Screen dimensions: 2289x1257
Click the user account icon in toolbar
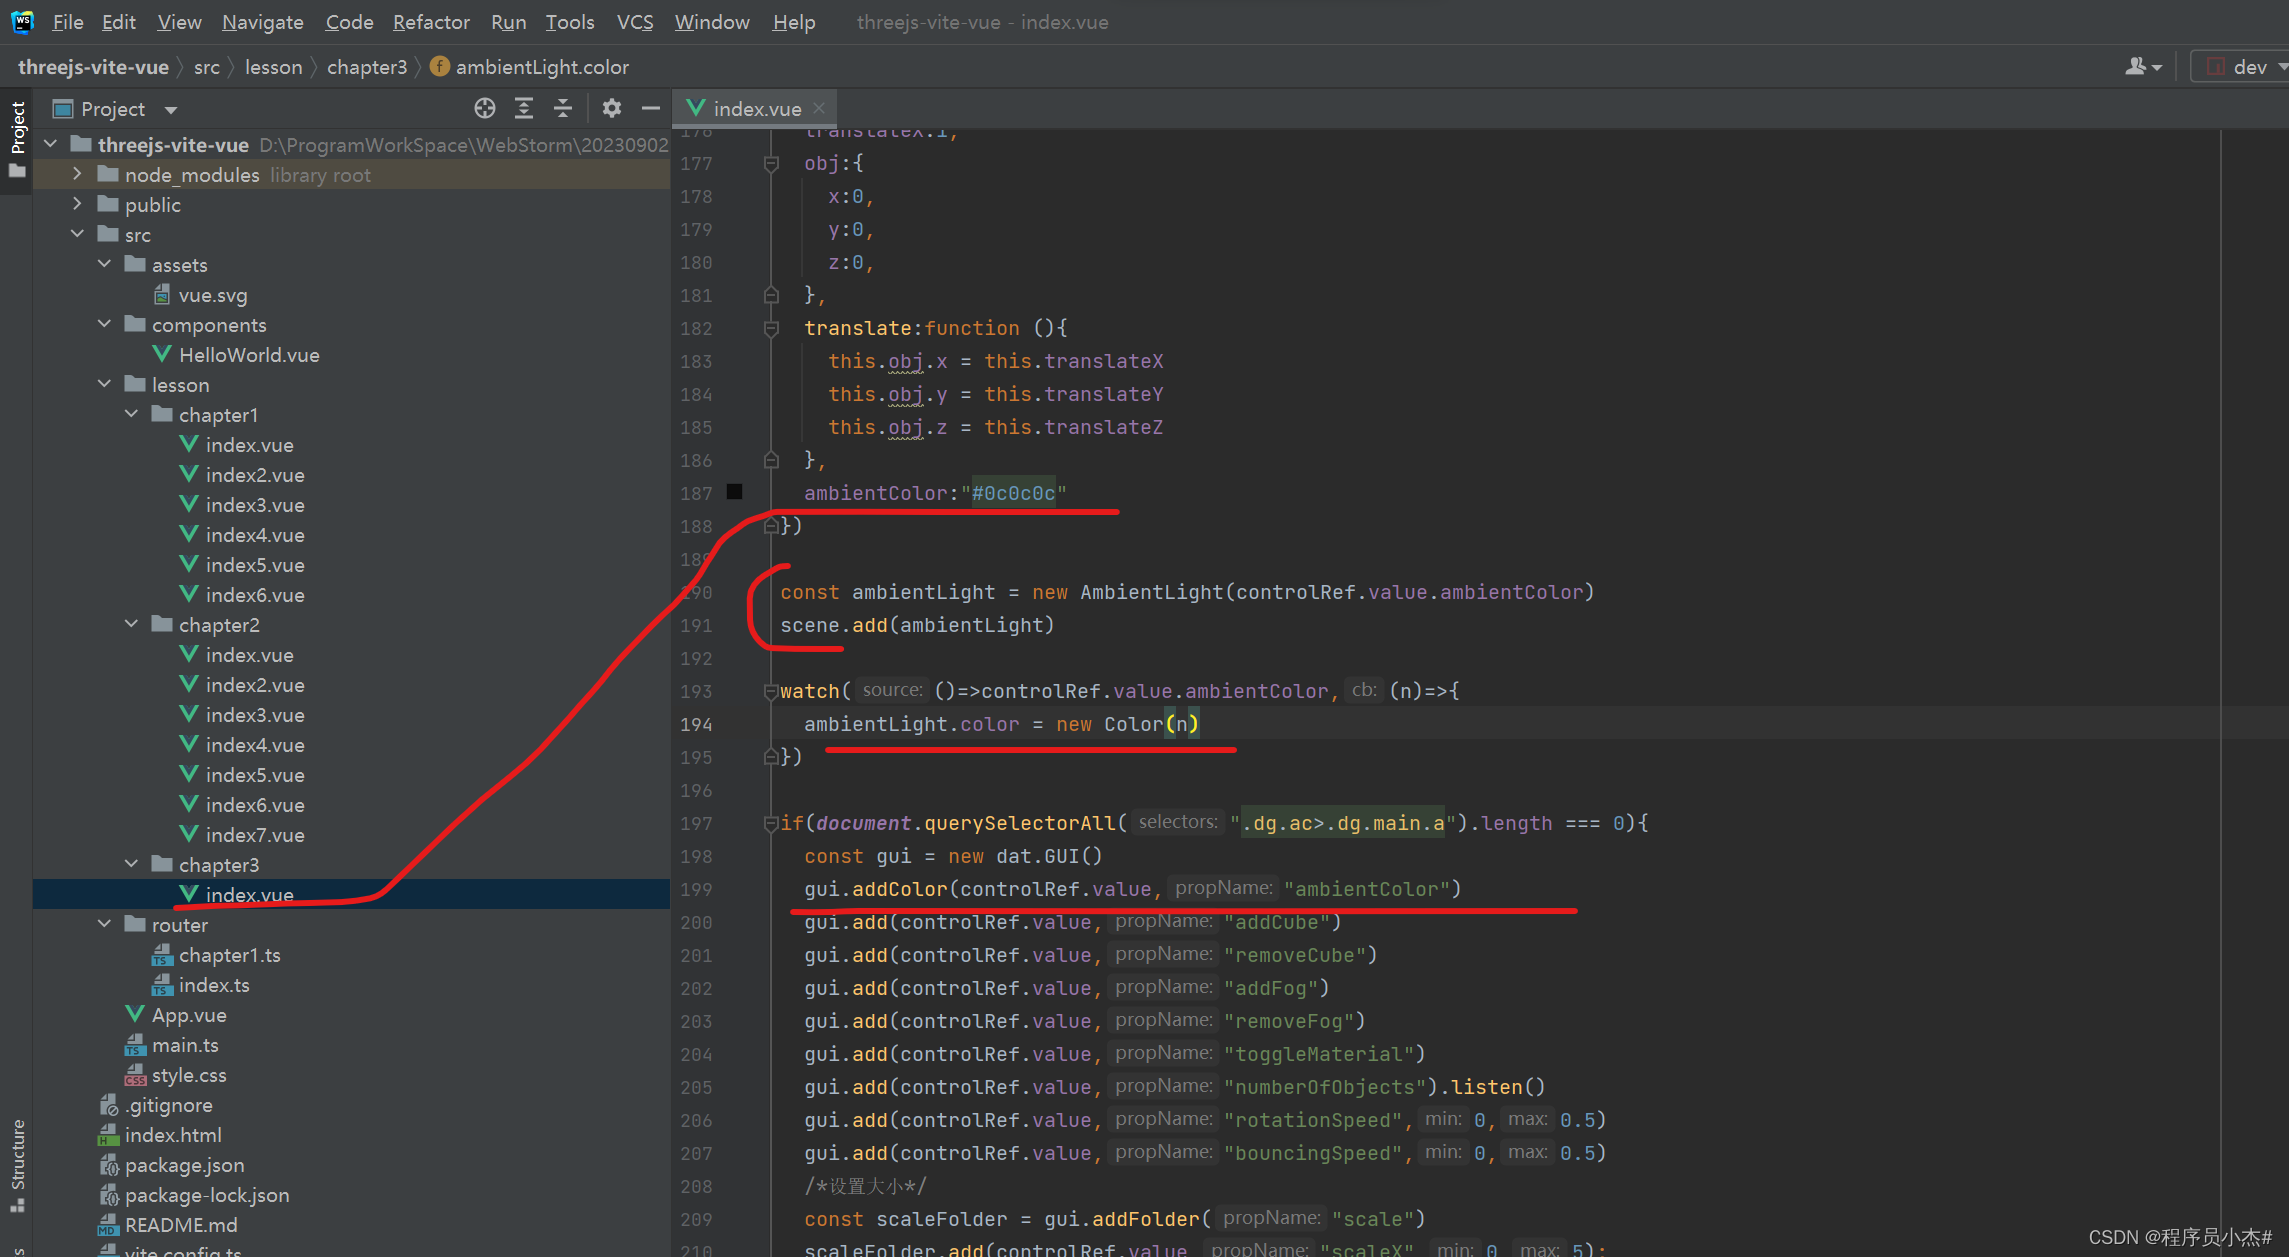2141,67
